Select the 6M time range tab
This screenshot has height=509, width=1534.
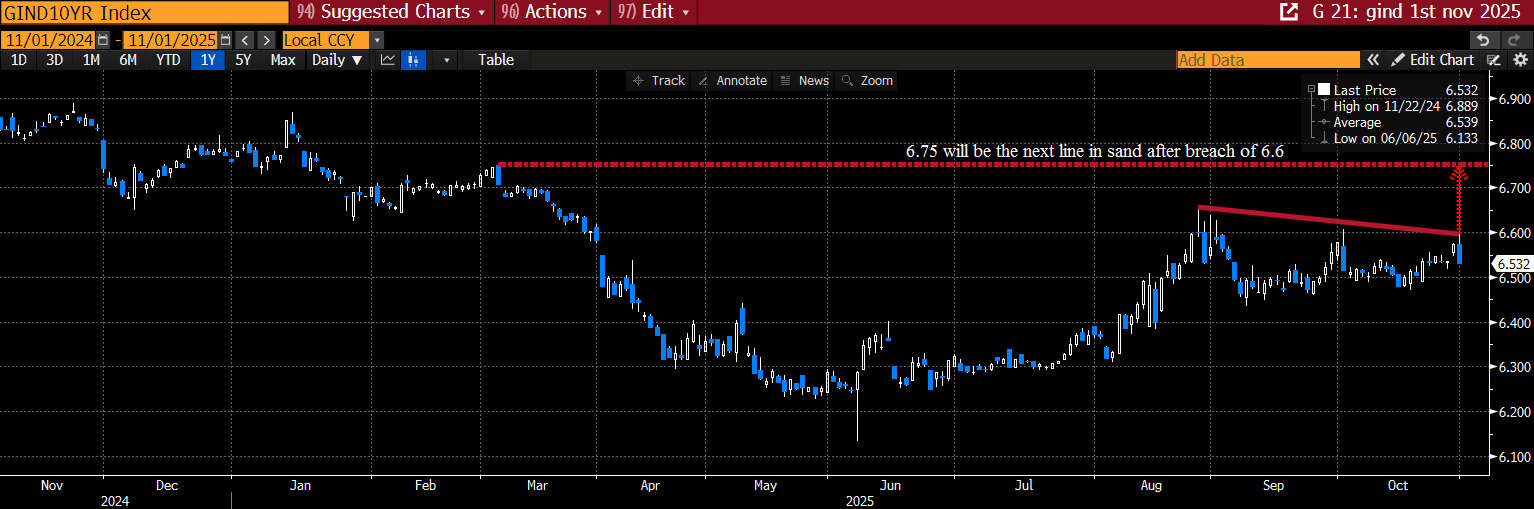(x=128, y=60)
